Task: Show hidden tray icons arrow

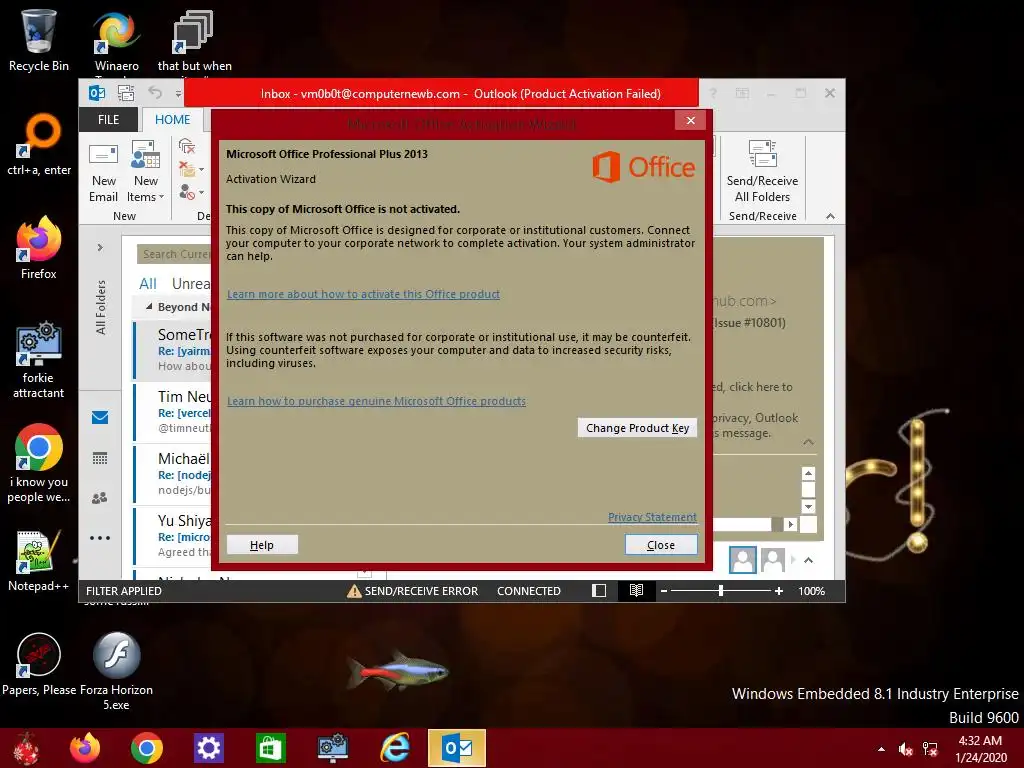Action: point(881,749)
